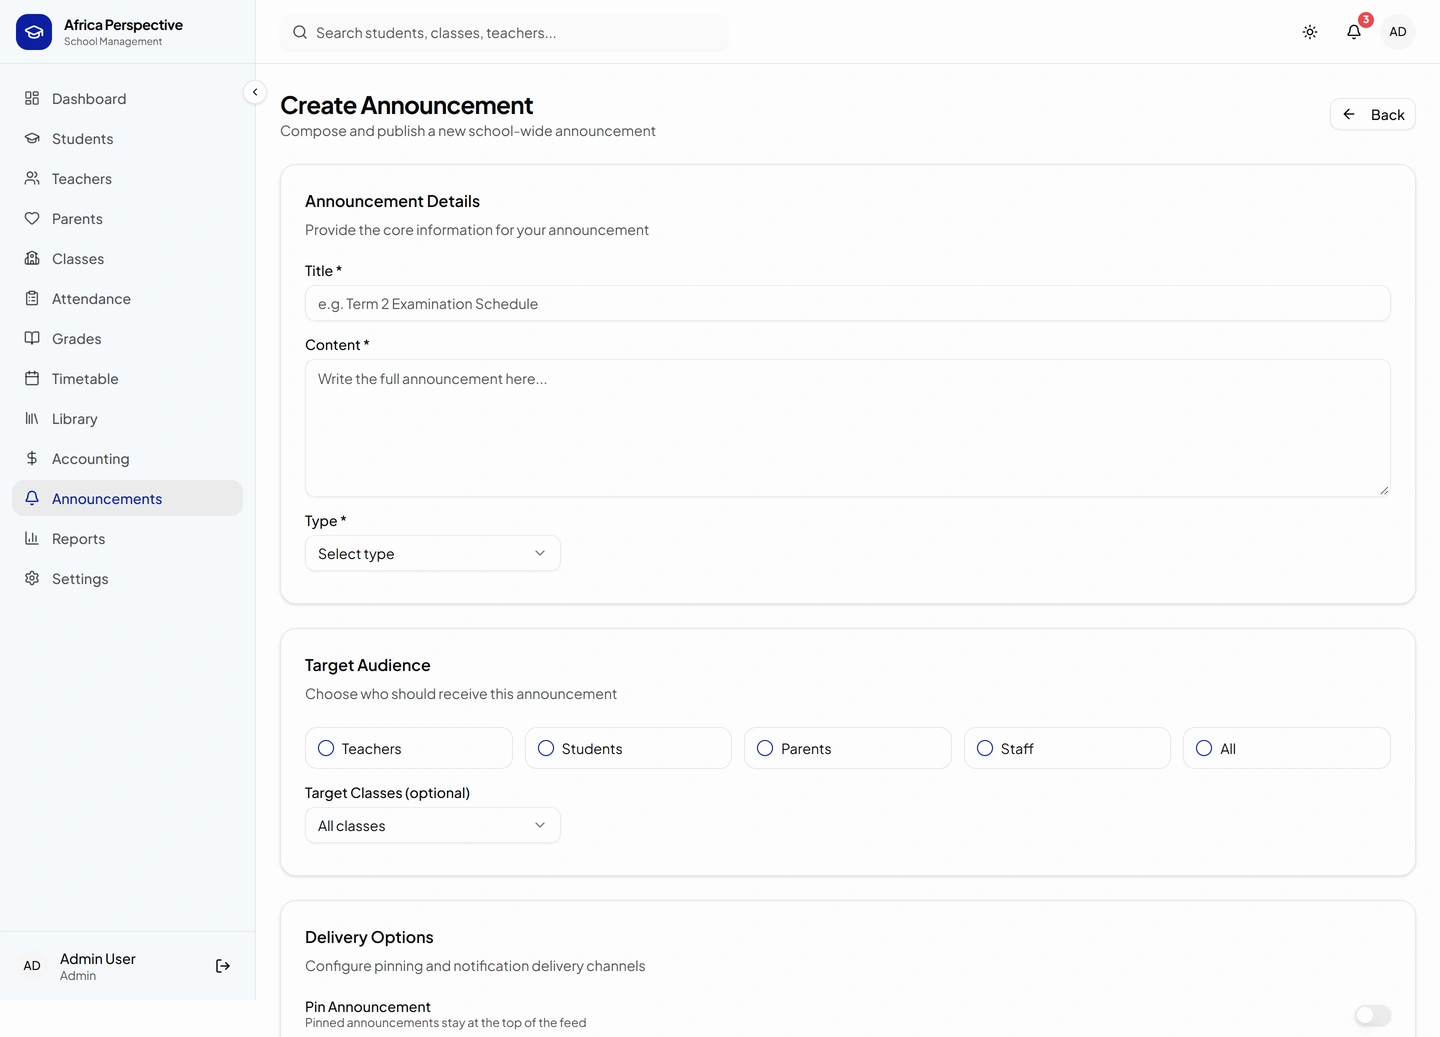Image resolution: width=1440 pixels, height=1037 pixels.
Task: Click the Back button
Action: click(x=1373, y=114)
